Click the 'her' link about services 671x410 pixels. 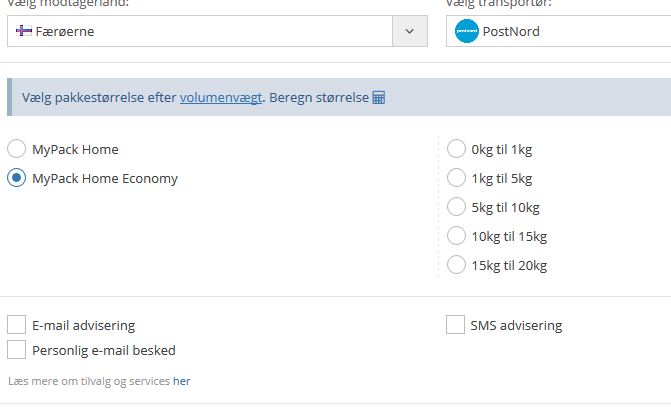(181, 381)
